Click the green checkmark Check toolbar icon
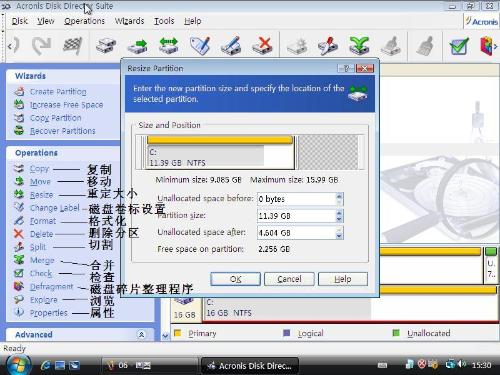The width and height of the screenshot is (500, 375). (x=459, y=46)
